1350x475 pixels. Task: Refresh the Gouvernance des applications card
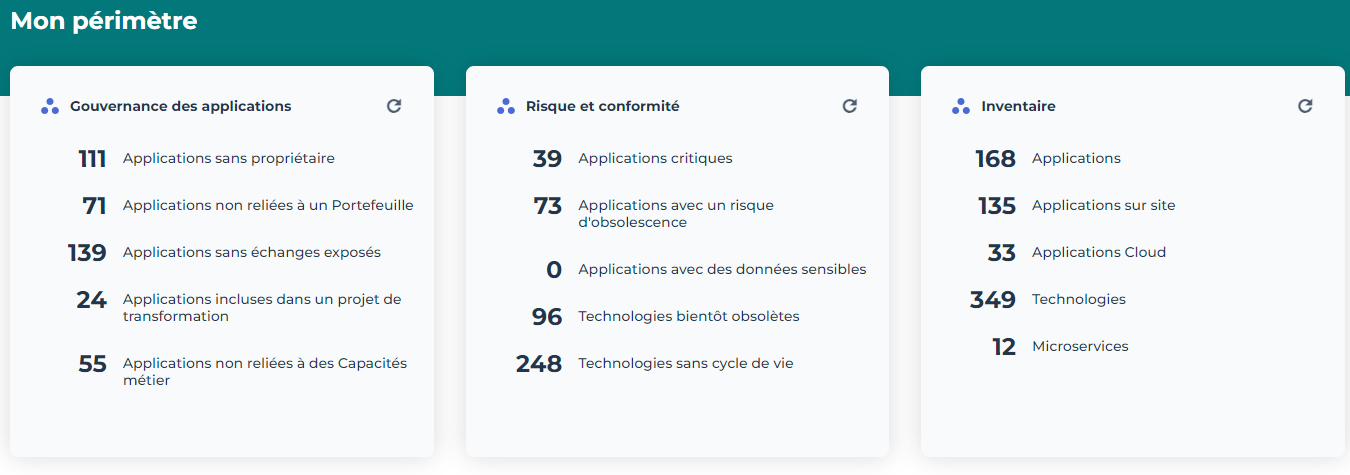click(x=394, y=106)
